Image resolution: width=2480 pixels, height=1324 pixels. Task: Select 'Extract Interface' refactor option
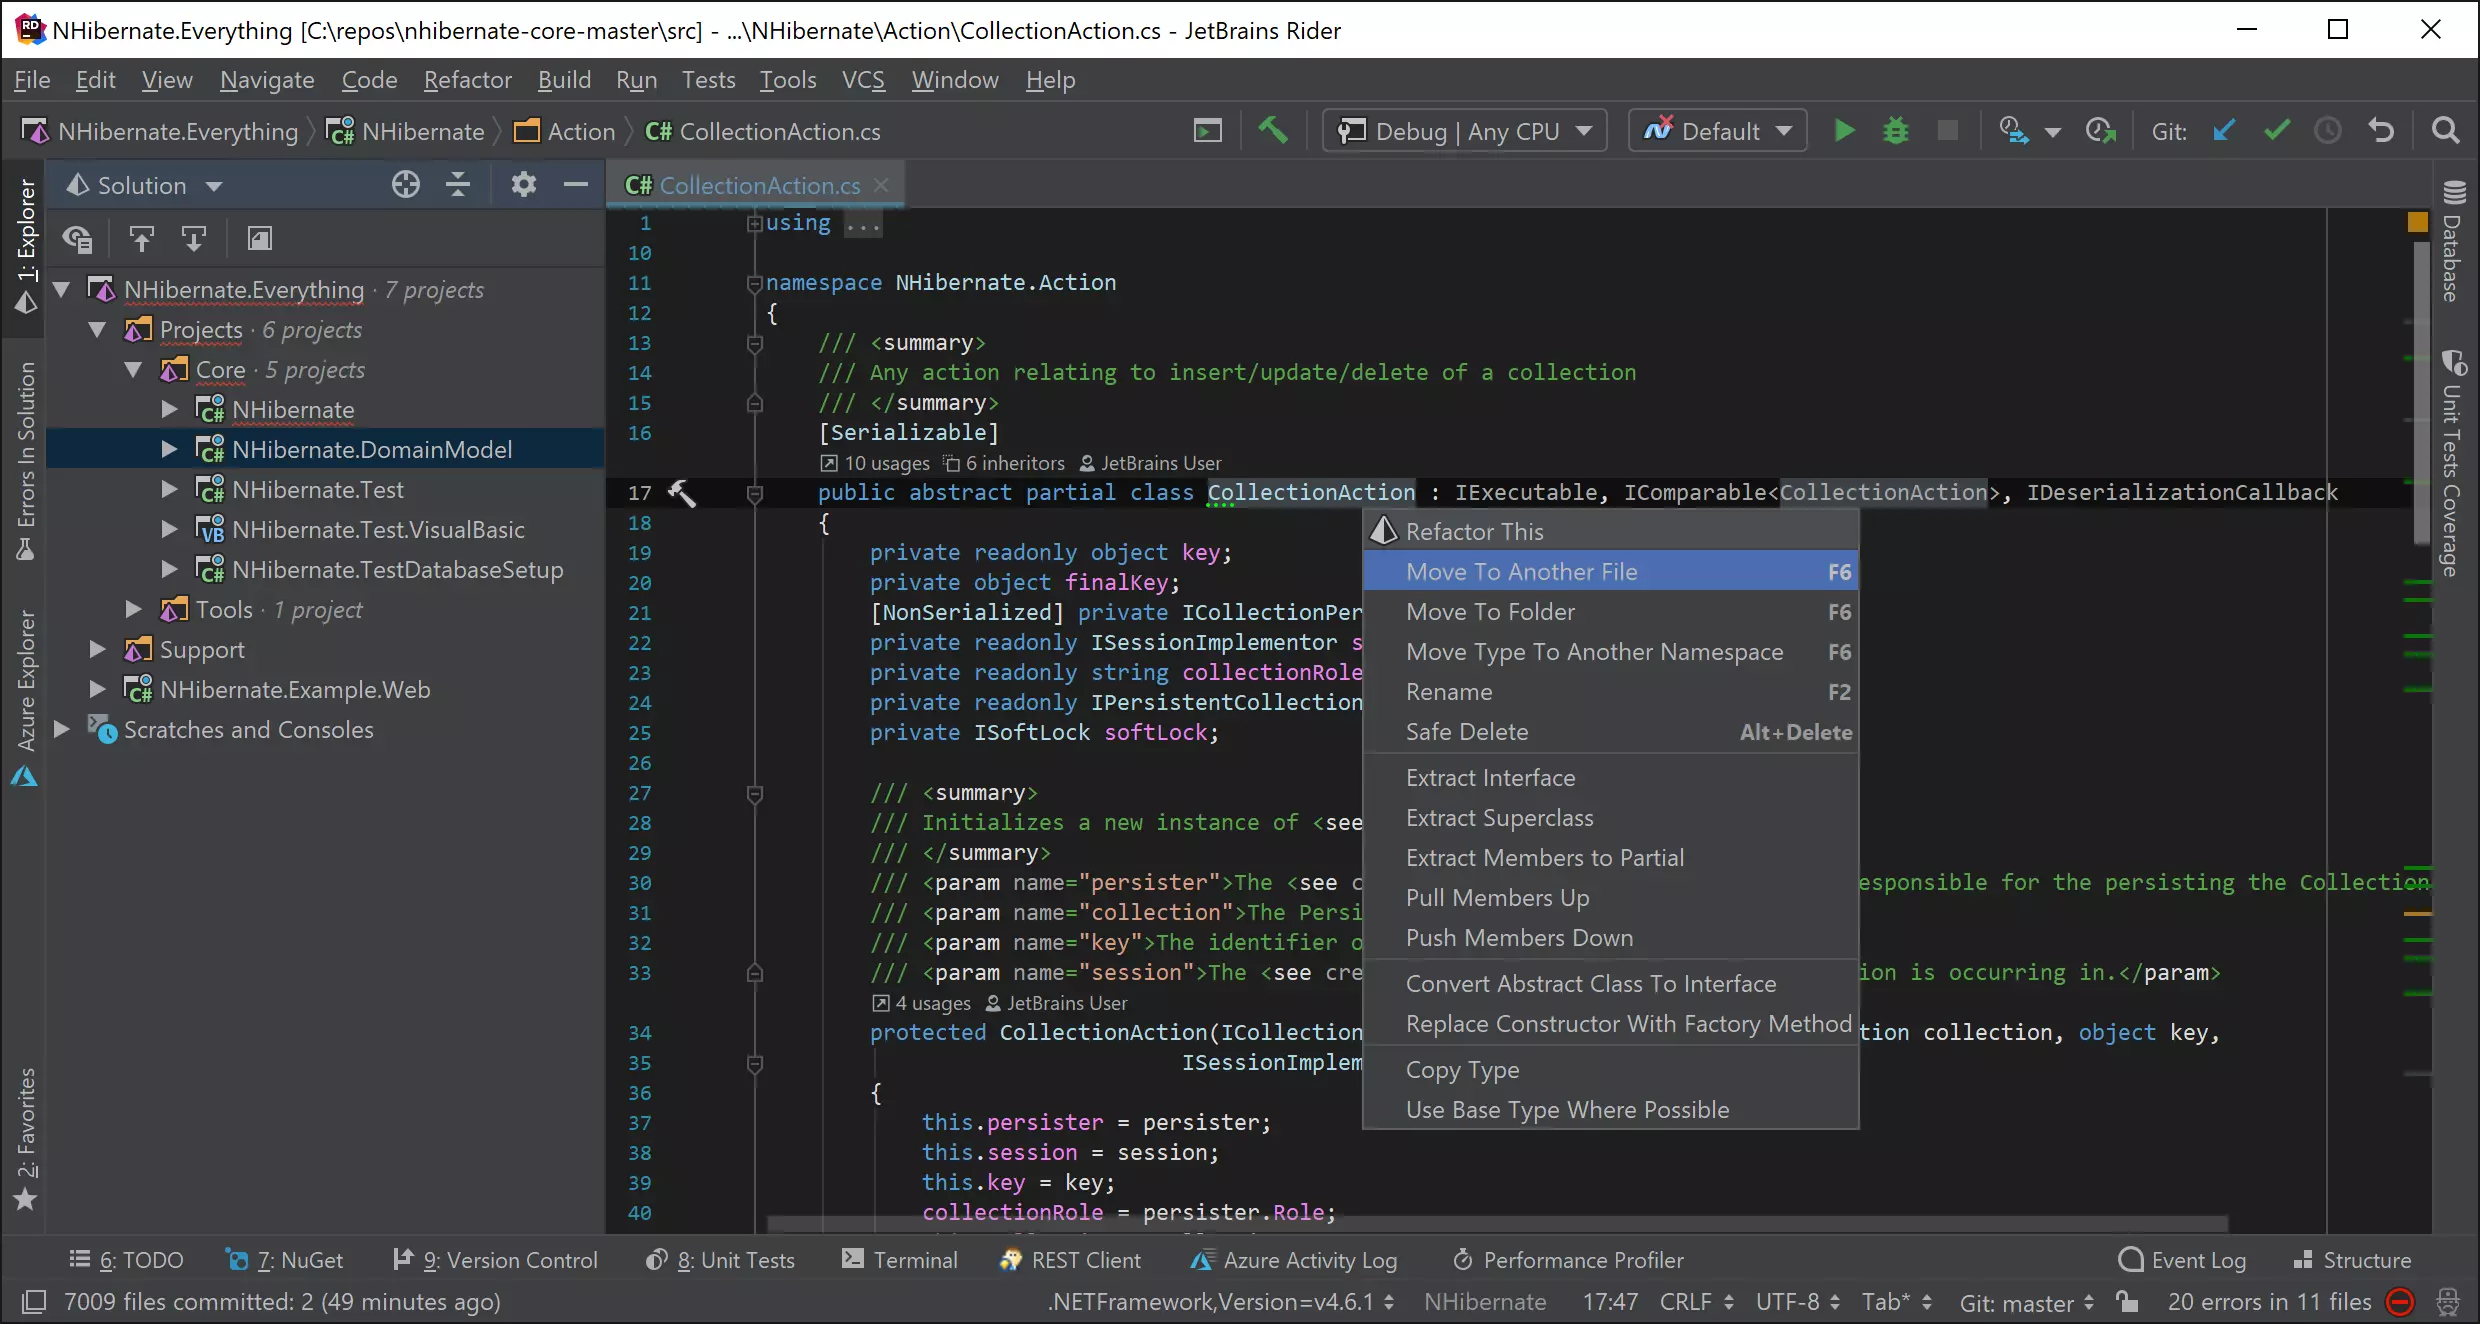[1489, 778]
